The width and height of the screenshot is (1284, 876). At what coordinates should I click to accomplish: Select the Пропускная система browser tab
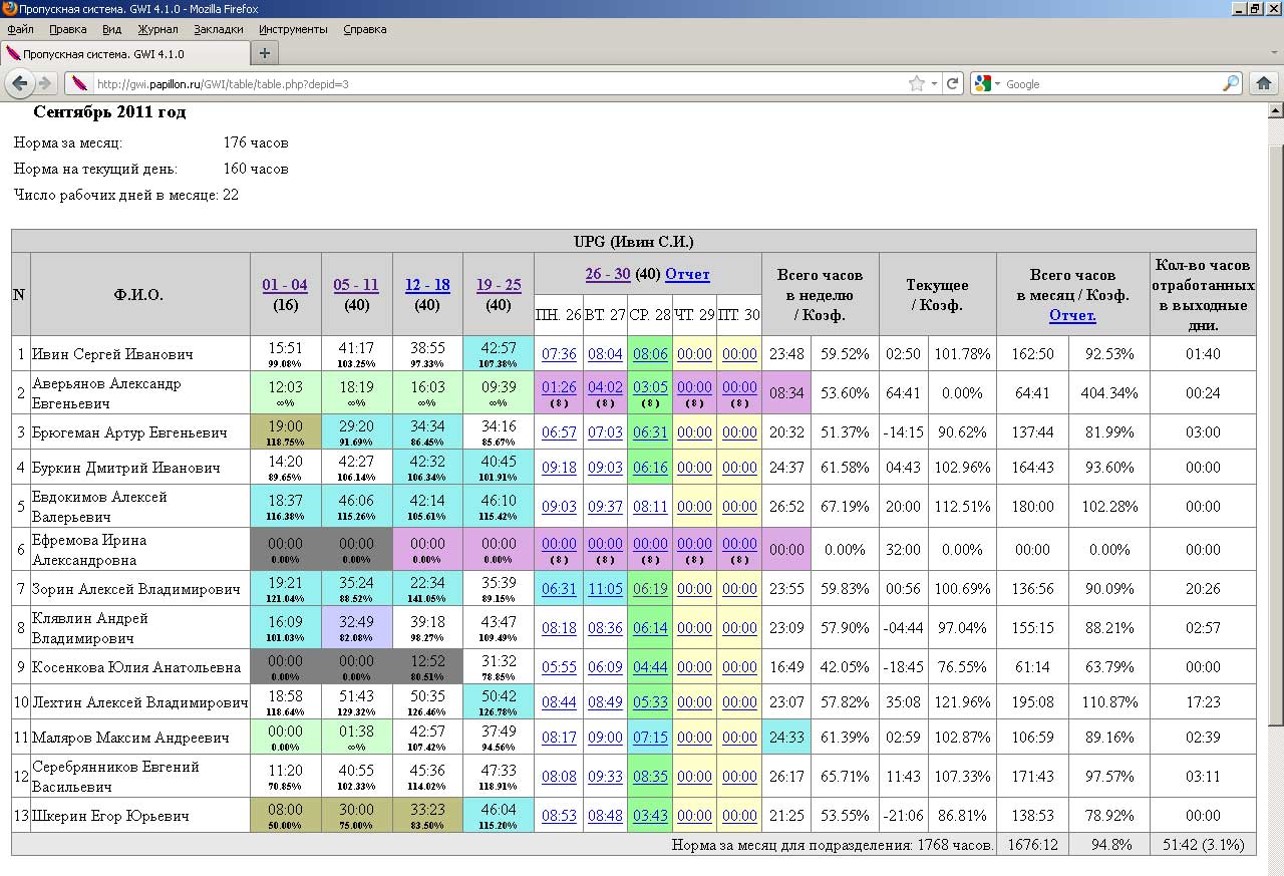120,53
